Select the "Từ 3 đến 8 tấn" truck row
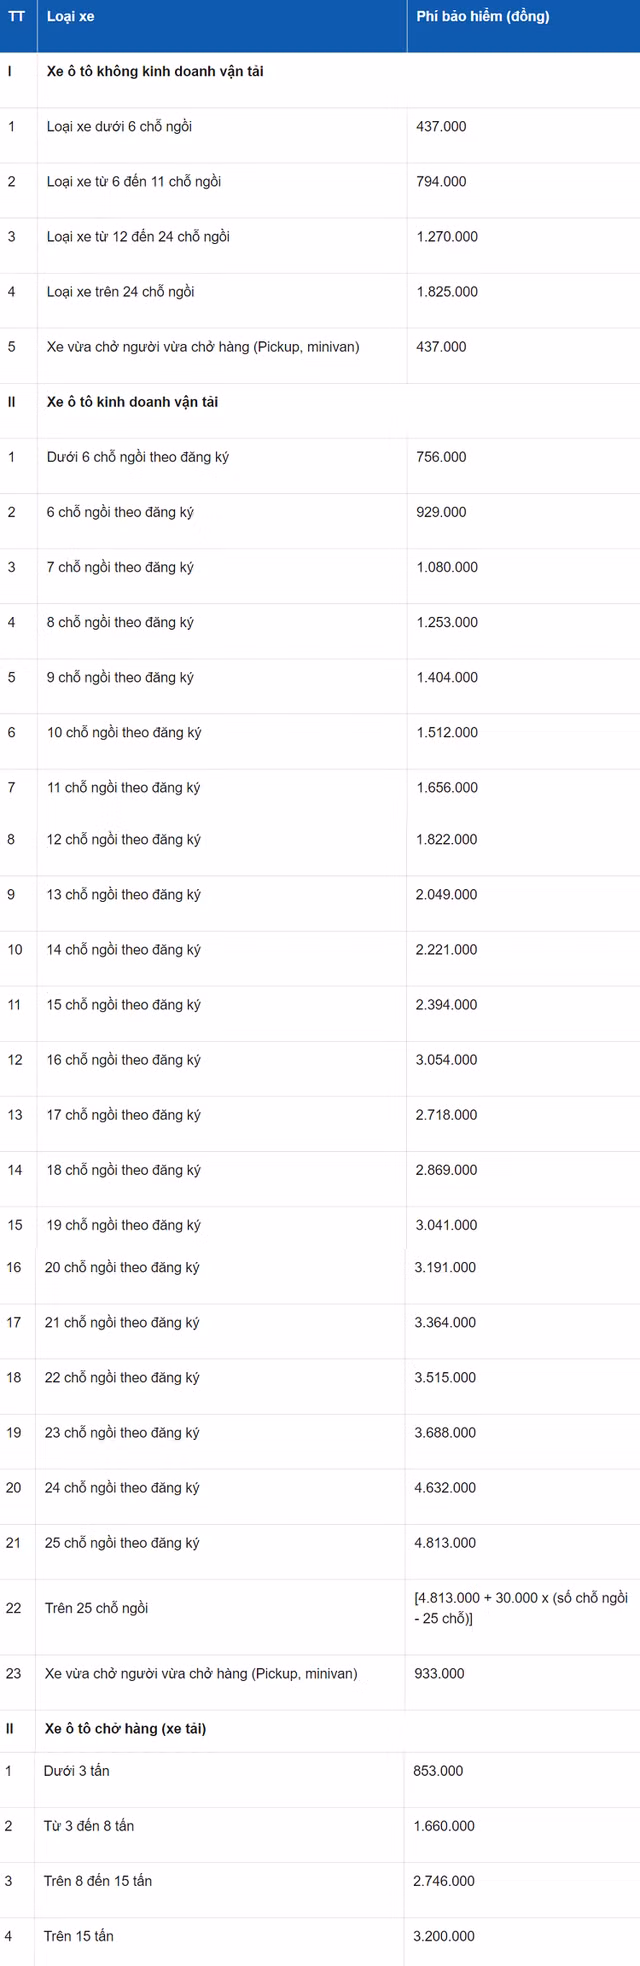Viewport: 640px width, 1966px height. pyautogui.click(x=88, y=1826)
